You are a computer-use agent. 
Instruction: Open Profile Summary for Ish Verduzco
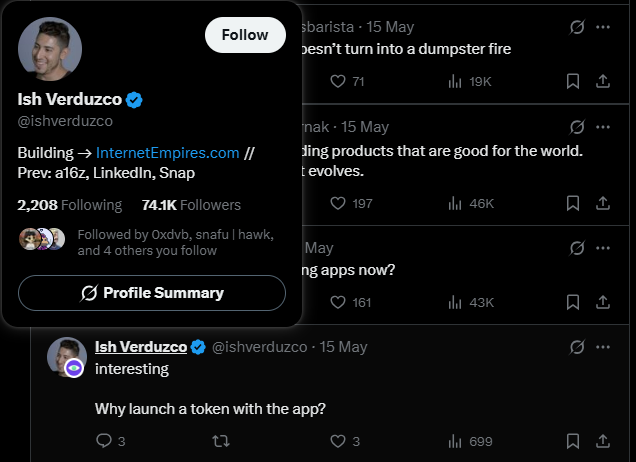[152, 293]
